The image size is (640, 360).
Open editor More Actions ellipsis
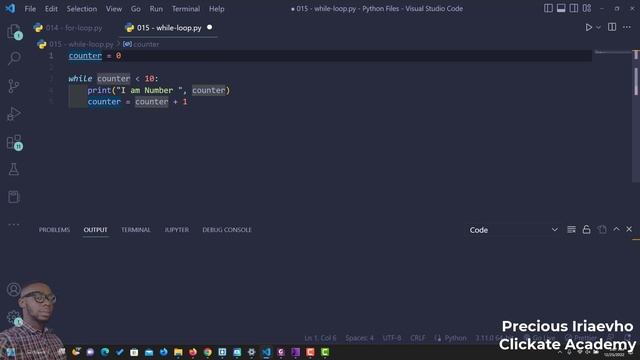(x=627, y=27)
